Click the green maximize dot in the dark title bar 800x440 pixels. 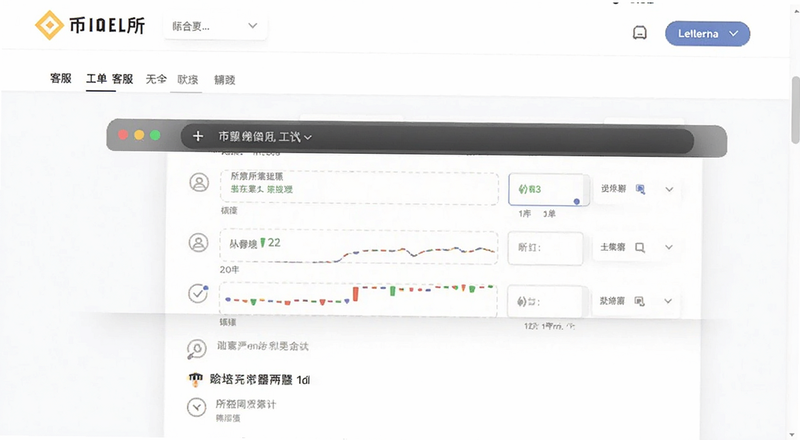tap(155, 135)
